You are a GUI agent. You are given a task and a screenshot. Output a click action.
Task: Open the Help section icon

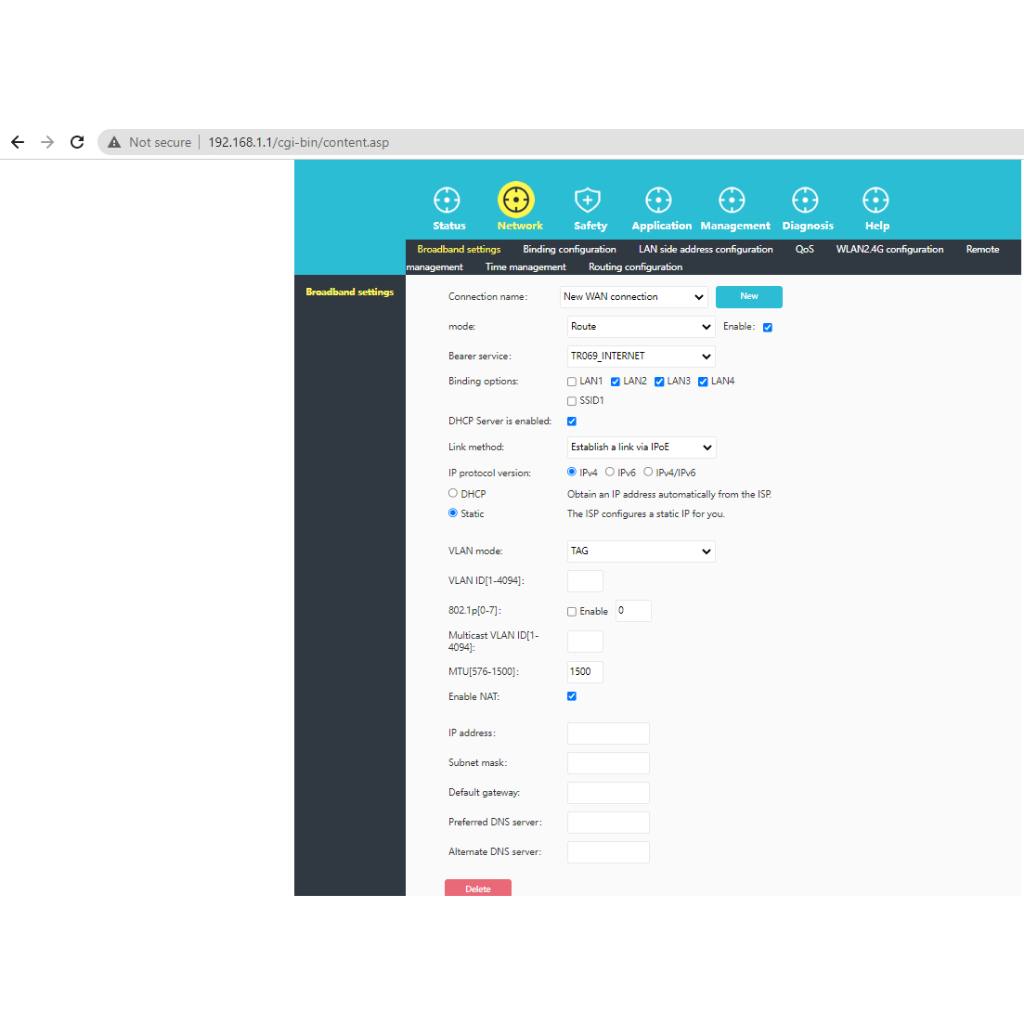(x=875, y=200)
